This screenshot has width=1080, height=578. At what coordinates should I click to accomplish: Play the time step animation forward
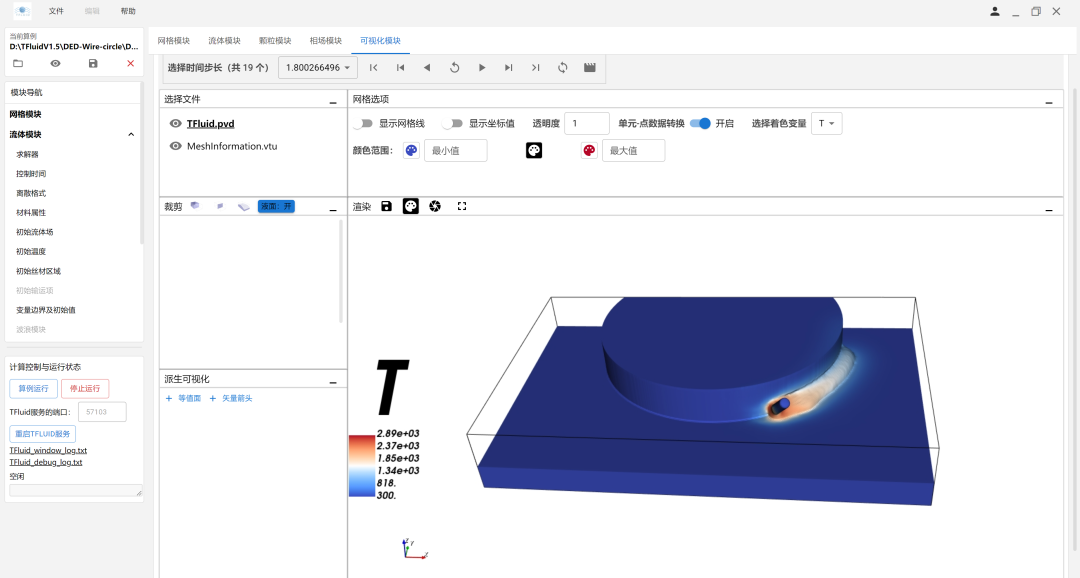click(481, 68)
